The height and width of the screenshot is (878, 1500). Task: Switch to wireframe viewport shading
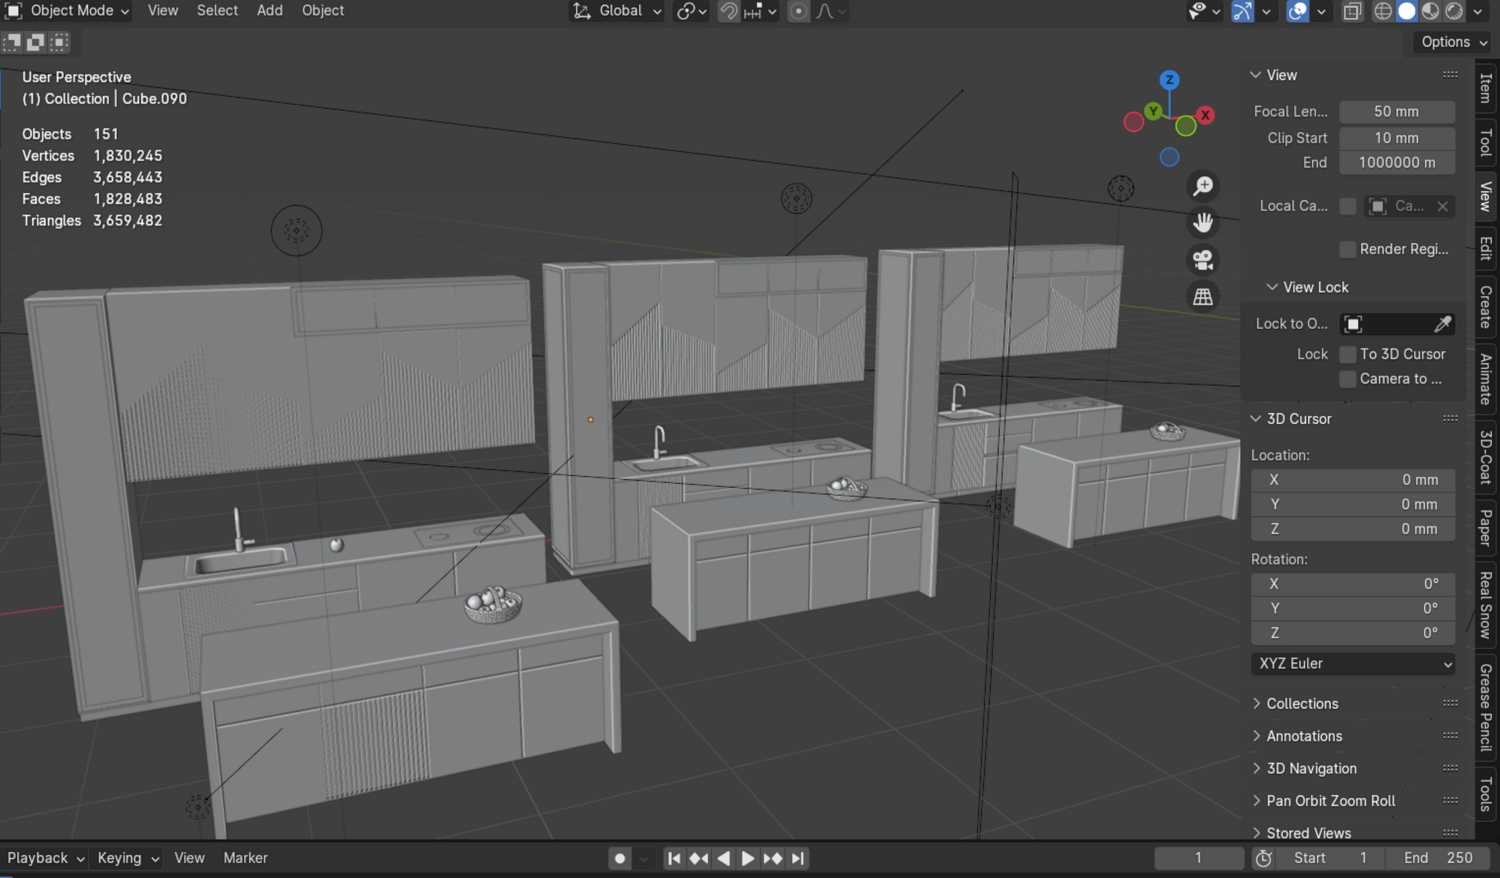tap(1383, 11)
